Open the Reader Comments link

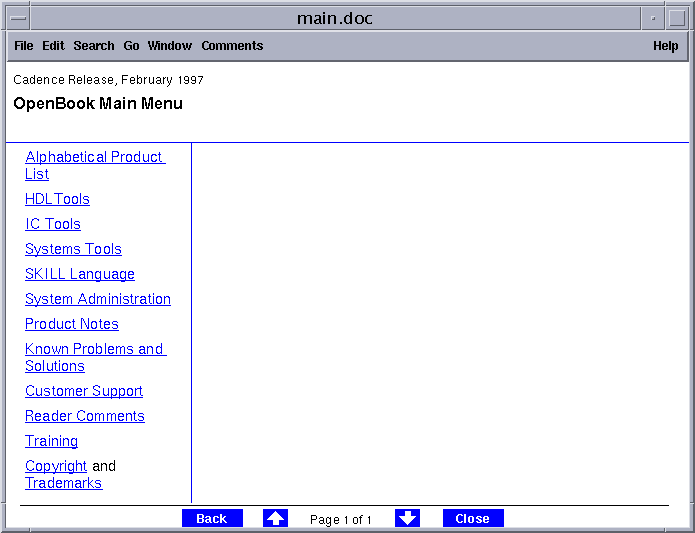coord(85,416)
